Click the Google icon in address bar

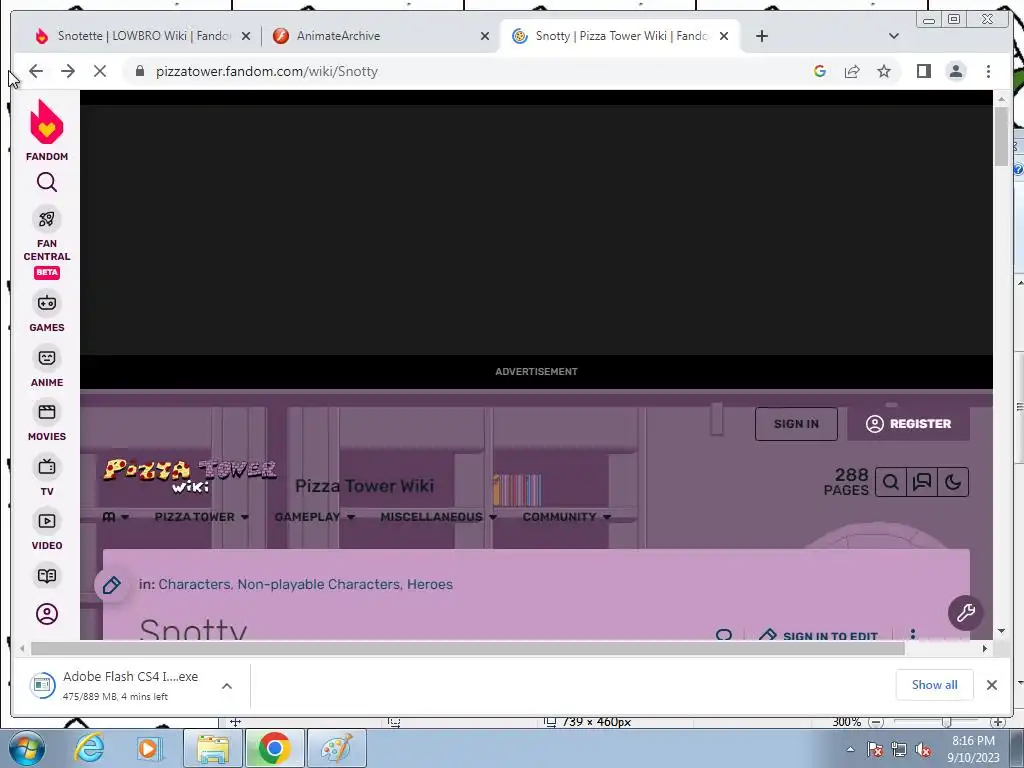pos(820,71)
